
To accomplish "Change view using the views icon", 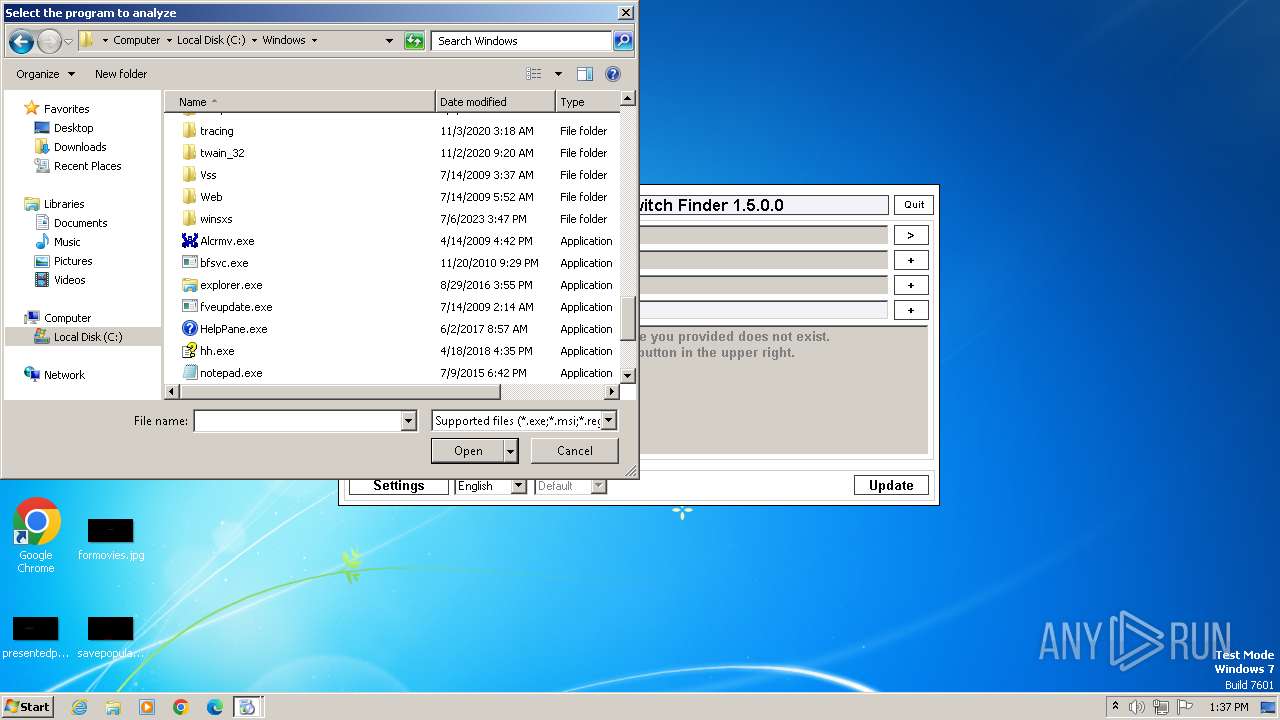I will (x=534, y=74).
